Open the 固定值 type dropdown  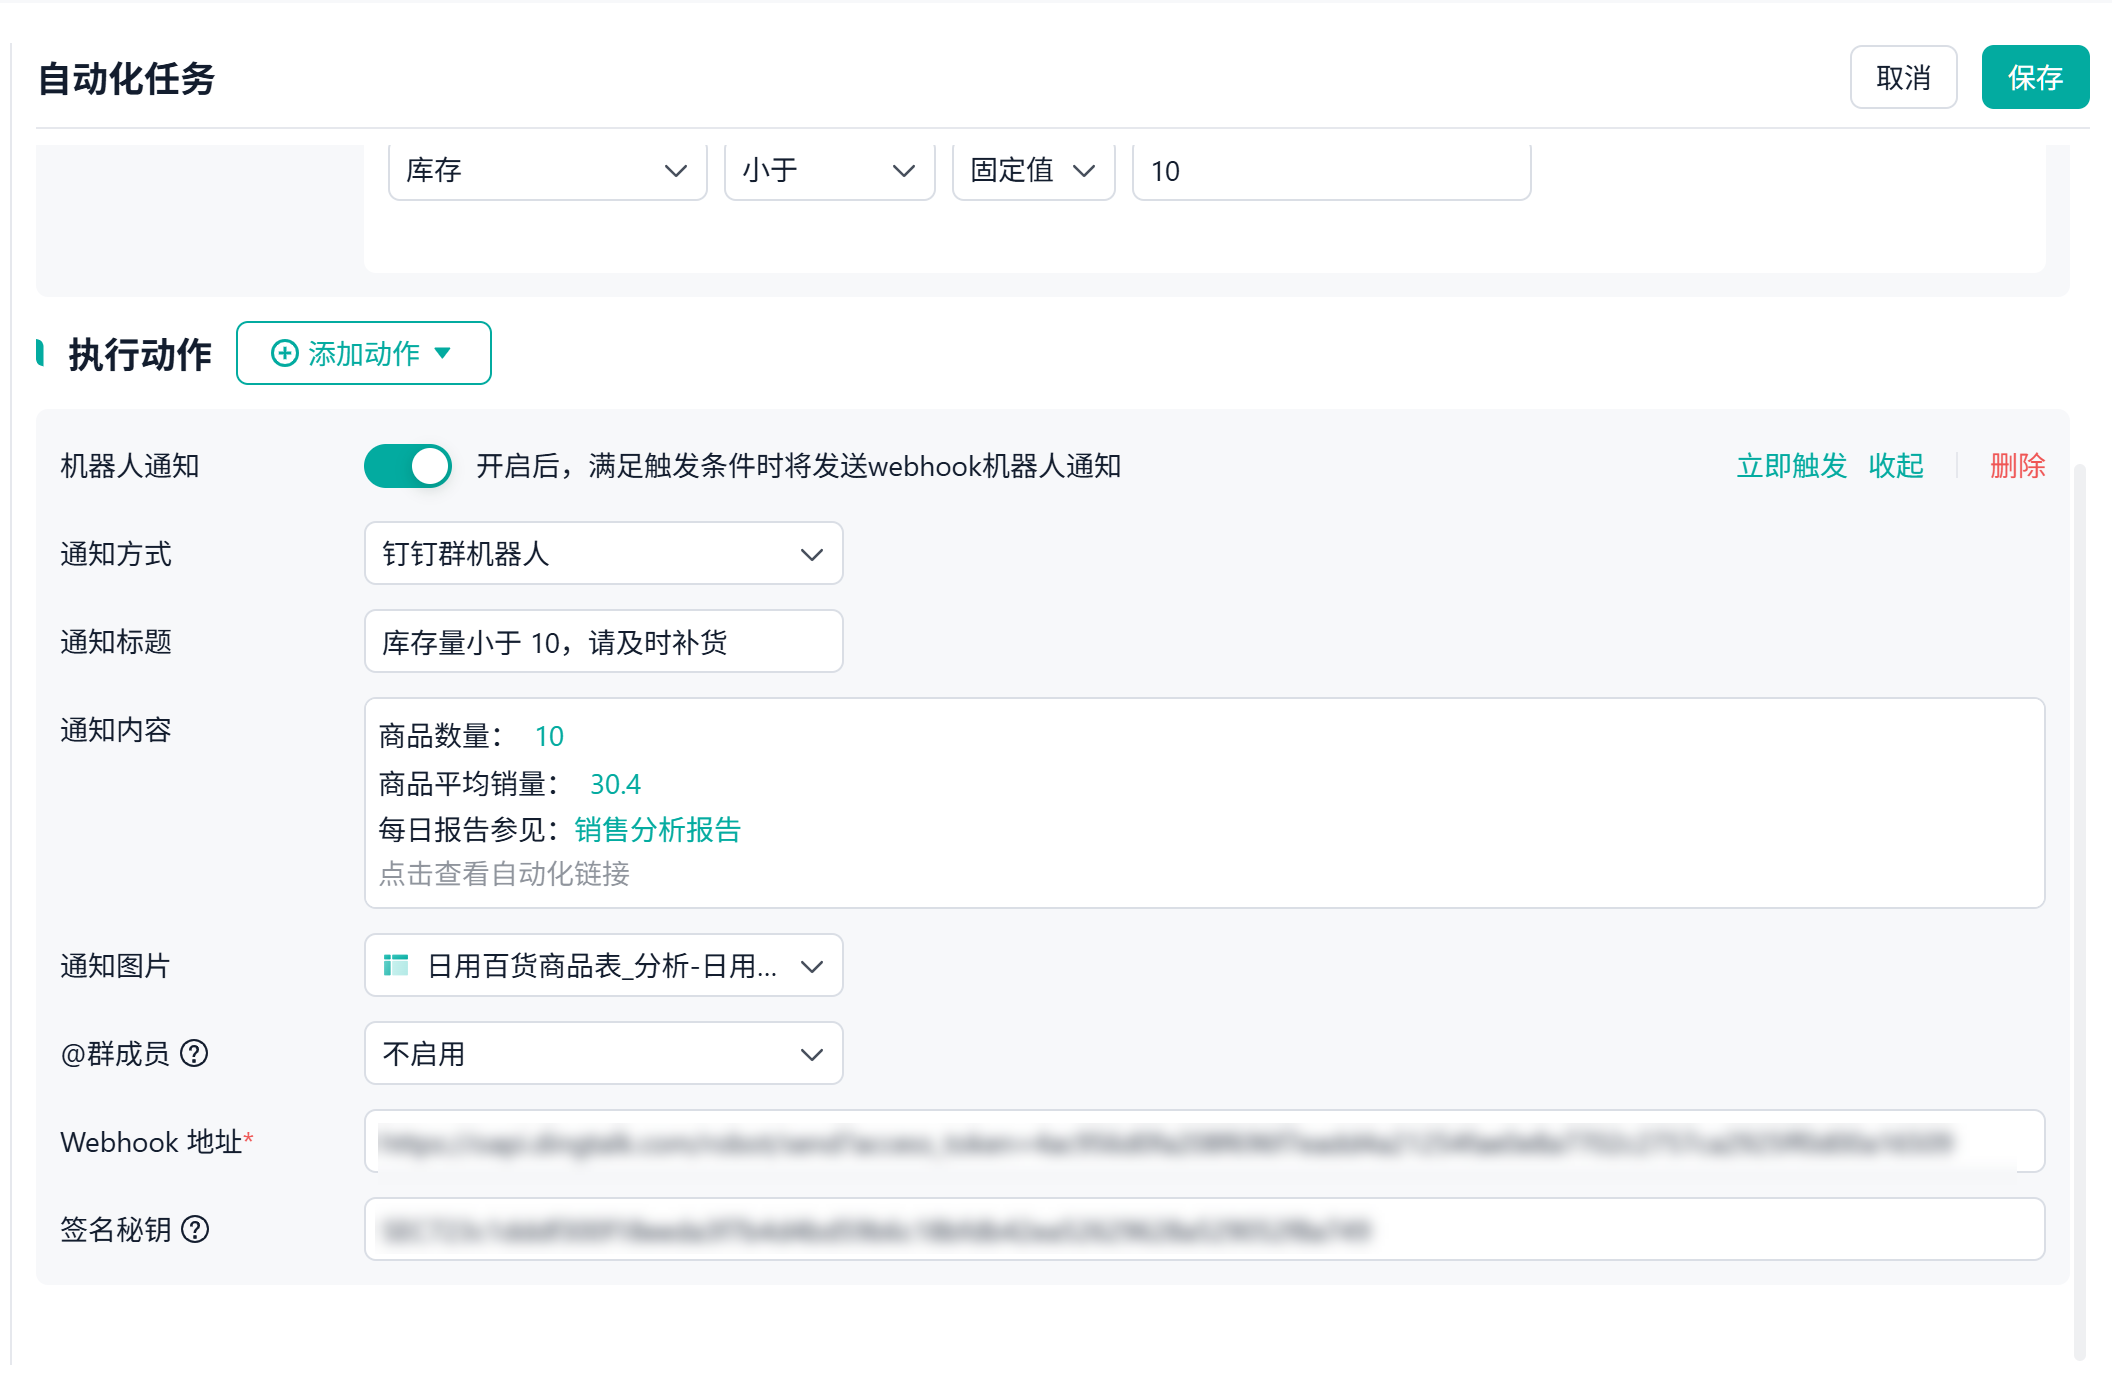click(1034, 171)
